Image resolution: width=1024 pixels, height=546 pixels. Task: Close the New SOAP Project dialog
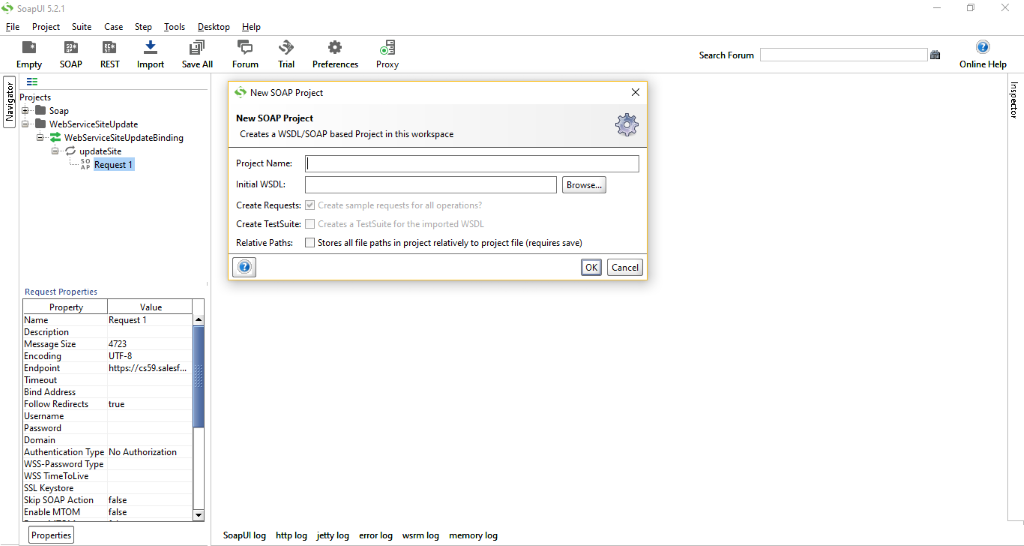(635, 93)
